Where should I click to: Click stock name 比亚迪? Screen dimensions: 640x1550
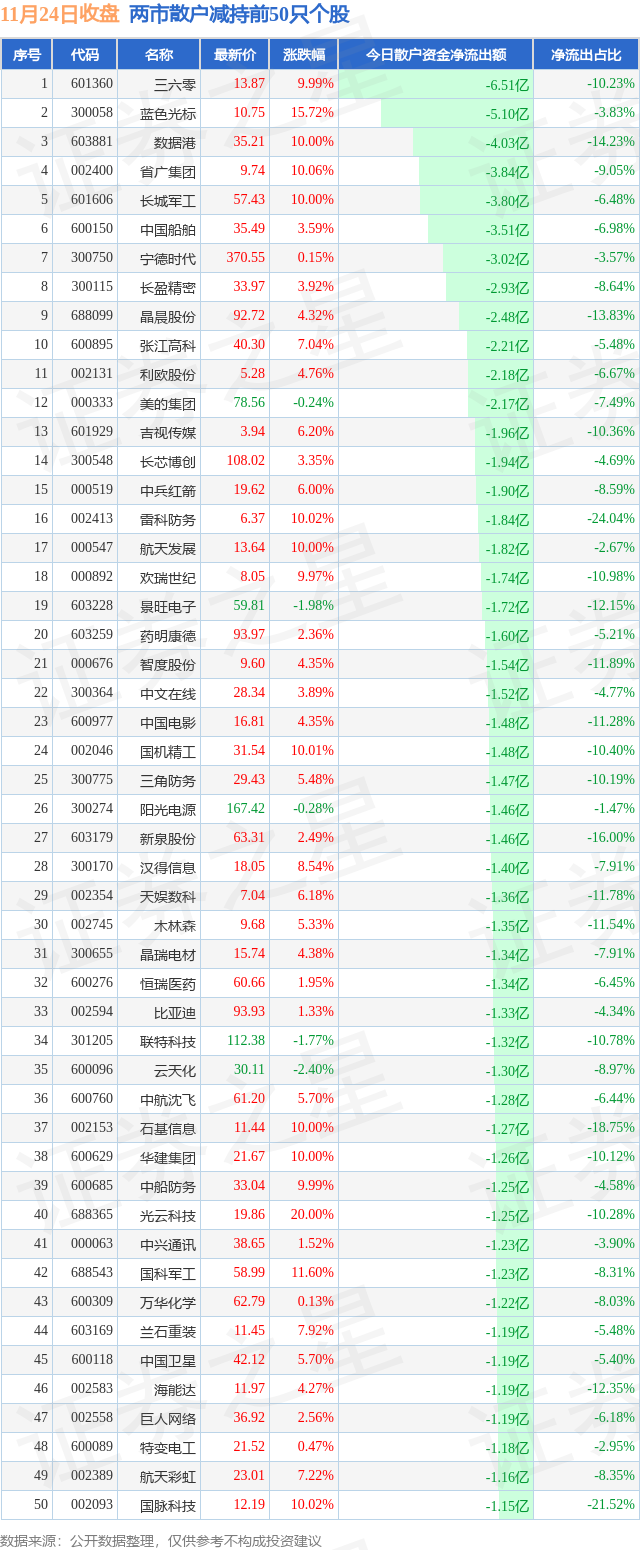coord(175,1012)
